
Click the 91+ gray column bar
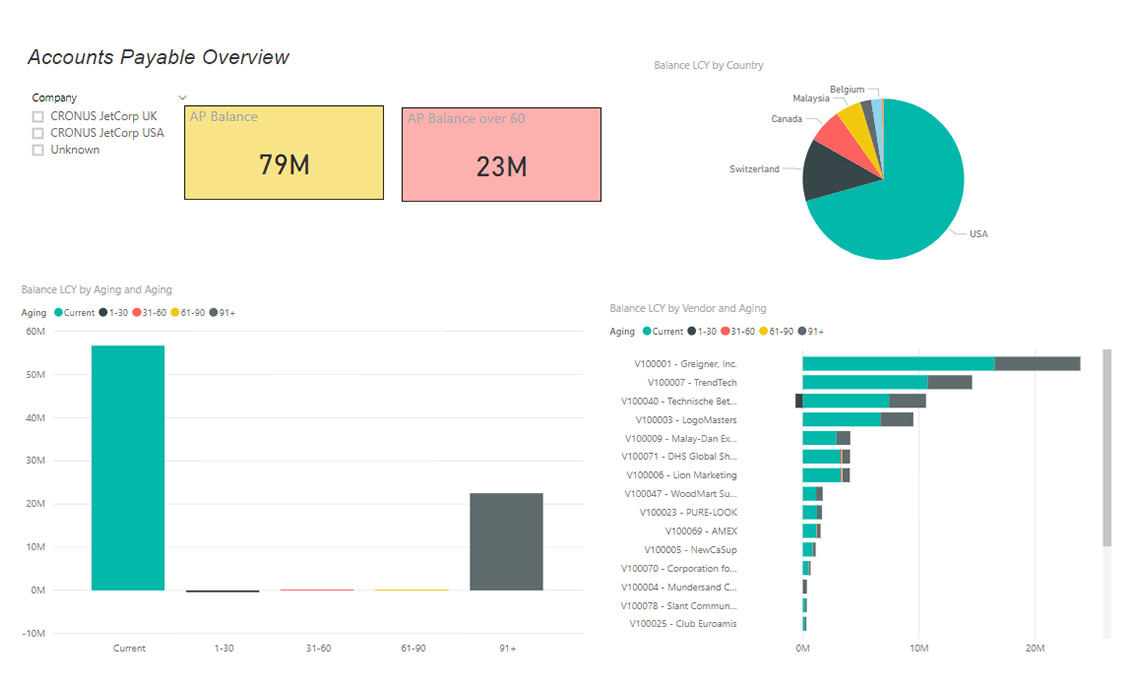(506, 542)
